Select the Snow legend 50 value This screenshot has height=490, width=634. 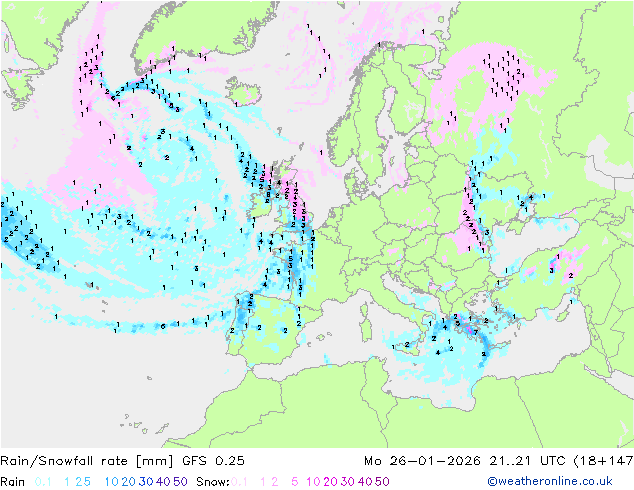382,482
